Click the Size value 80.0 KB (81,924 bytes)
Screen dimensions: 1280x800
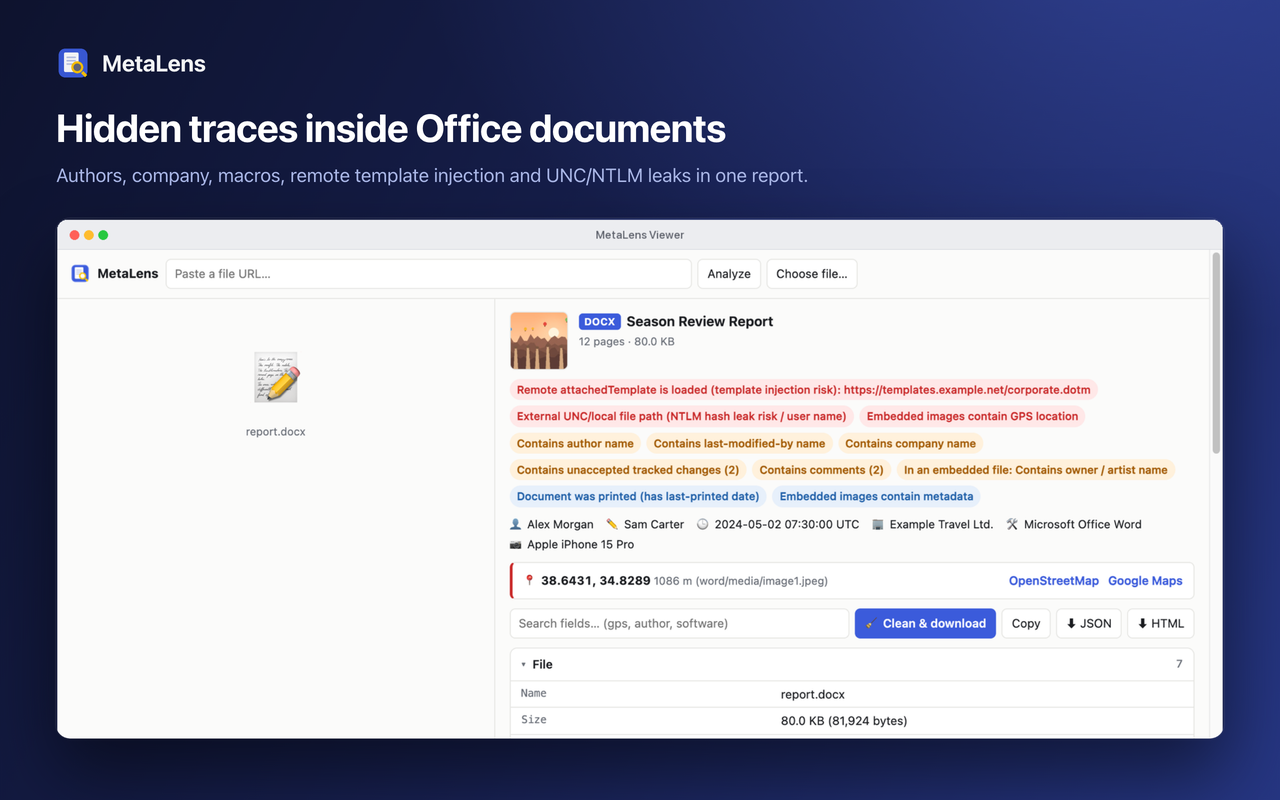[x=844, y=720]
